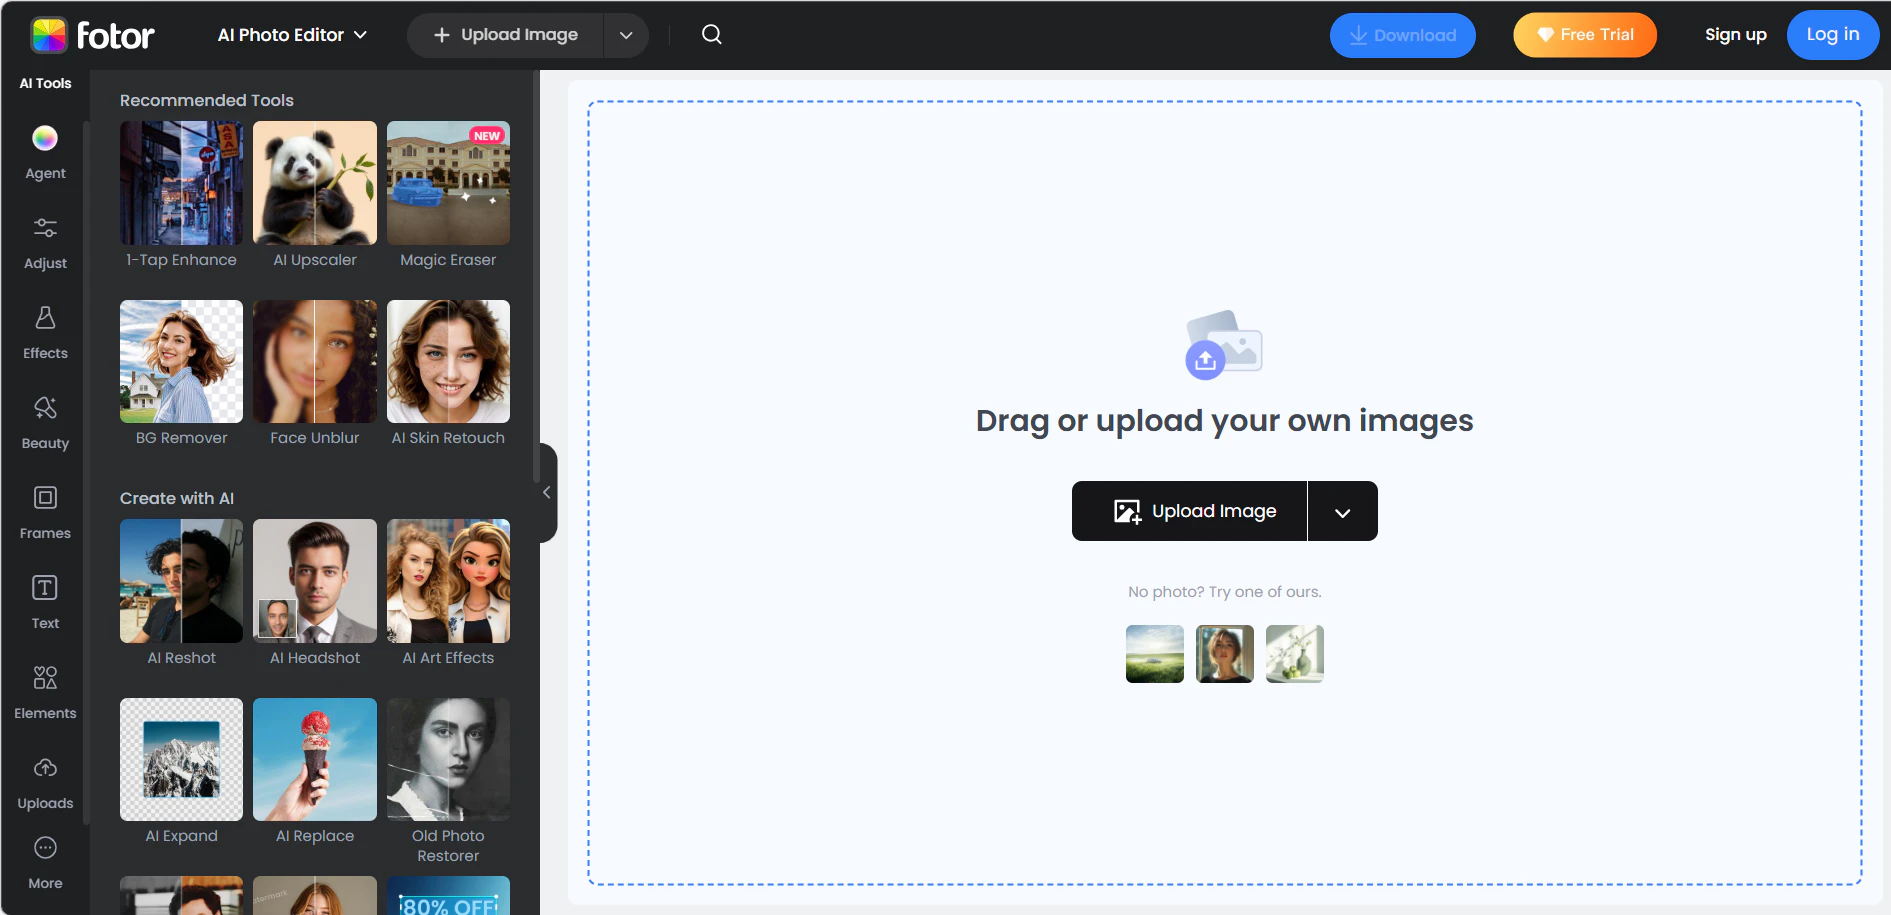Screen dimensions: 1891x915
Task: Pick the landscape sample photo
Action: point(1154,654)
